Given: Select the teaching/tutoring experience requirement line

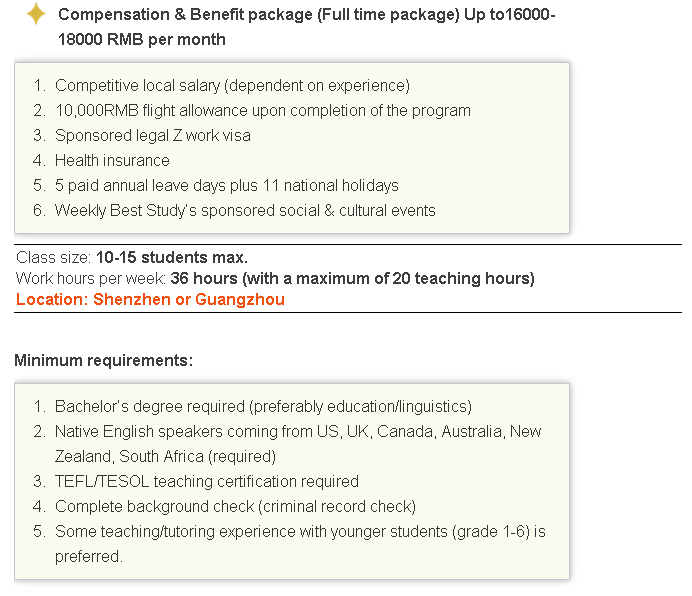Looking at the screenshot, I should tap(300, 532).
